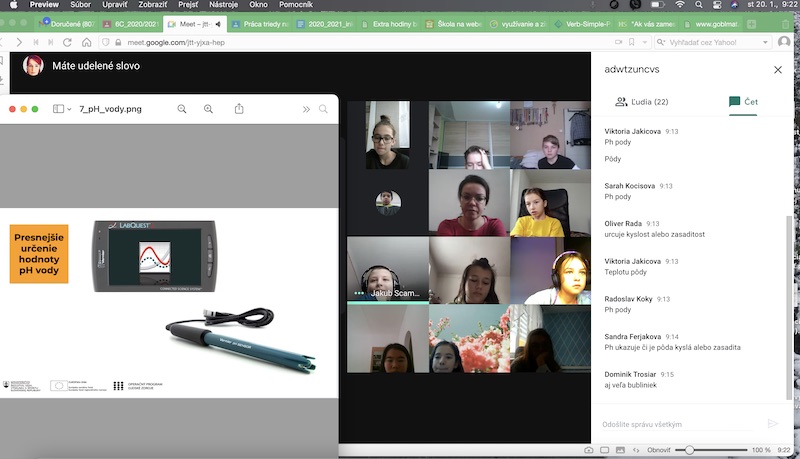Image resolution: width=800 pixels, height=459 pixels.
Task: Open closed tabs trash icon
Action: click(785, 24)
